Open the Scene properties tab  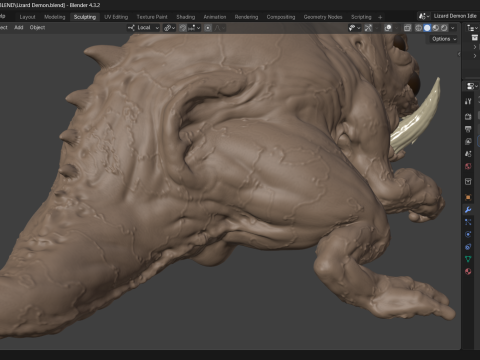tap(468, 154)
